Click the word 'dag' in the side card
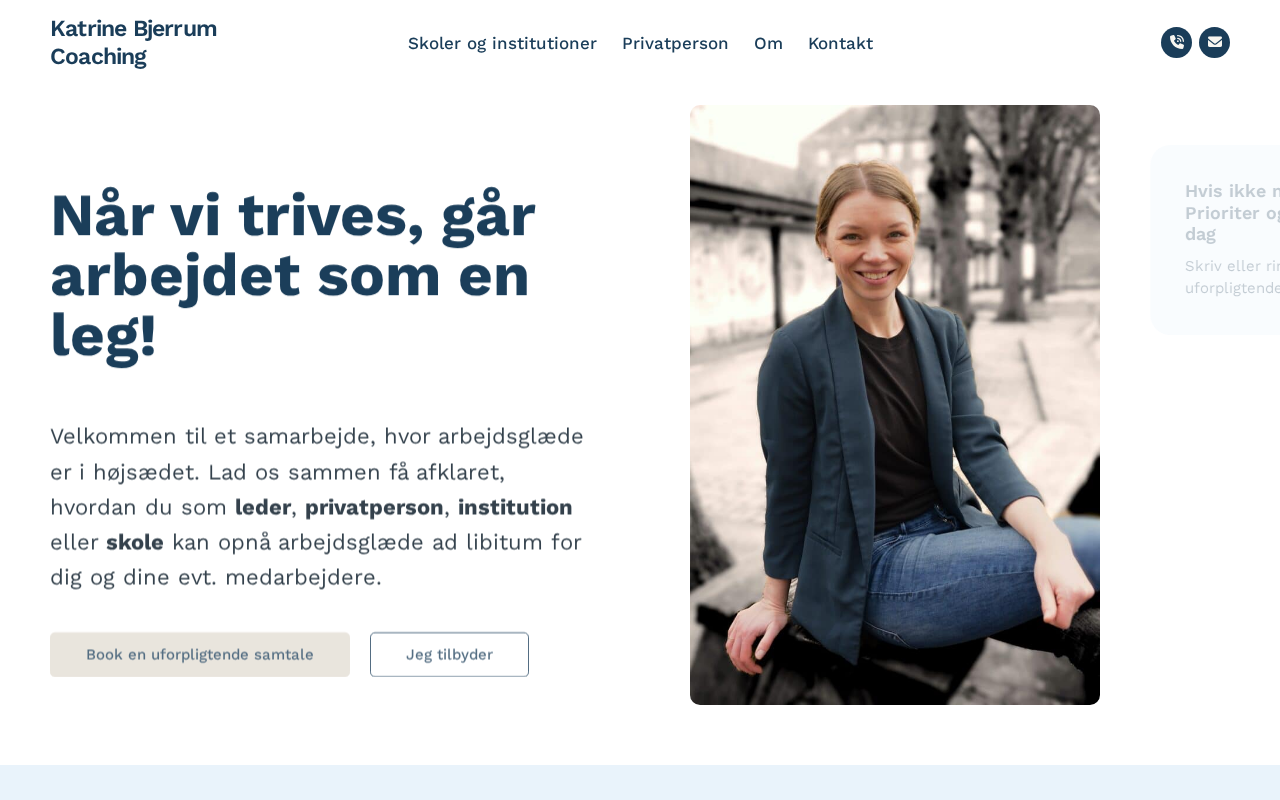Image resolution: width=1280 pixels, height=800 pixels. coord(1200,234)
